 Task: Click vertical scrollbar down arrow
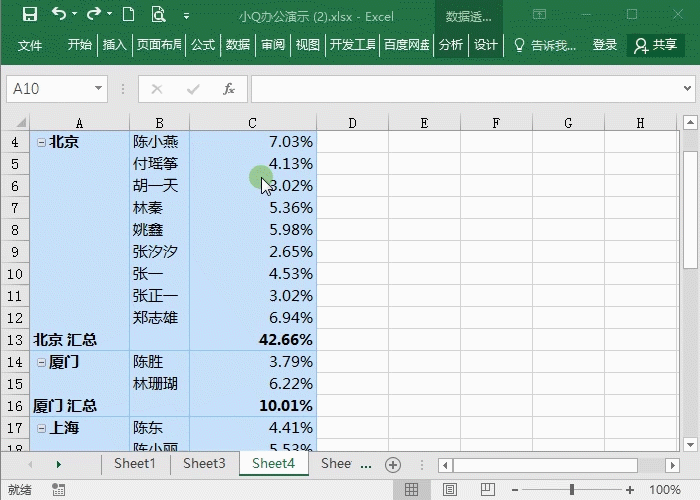(690, 444)
